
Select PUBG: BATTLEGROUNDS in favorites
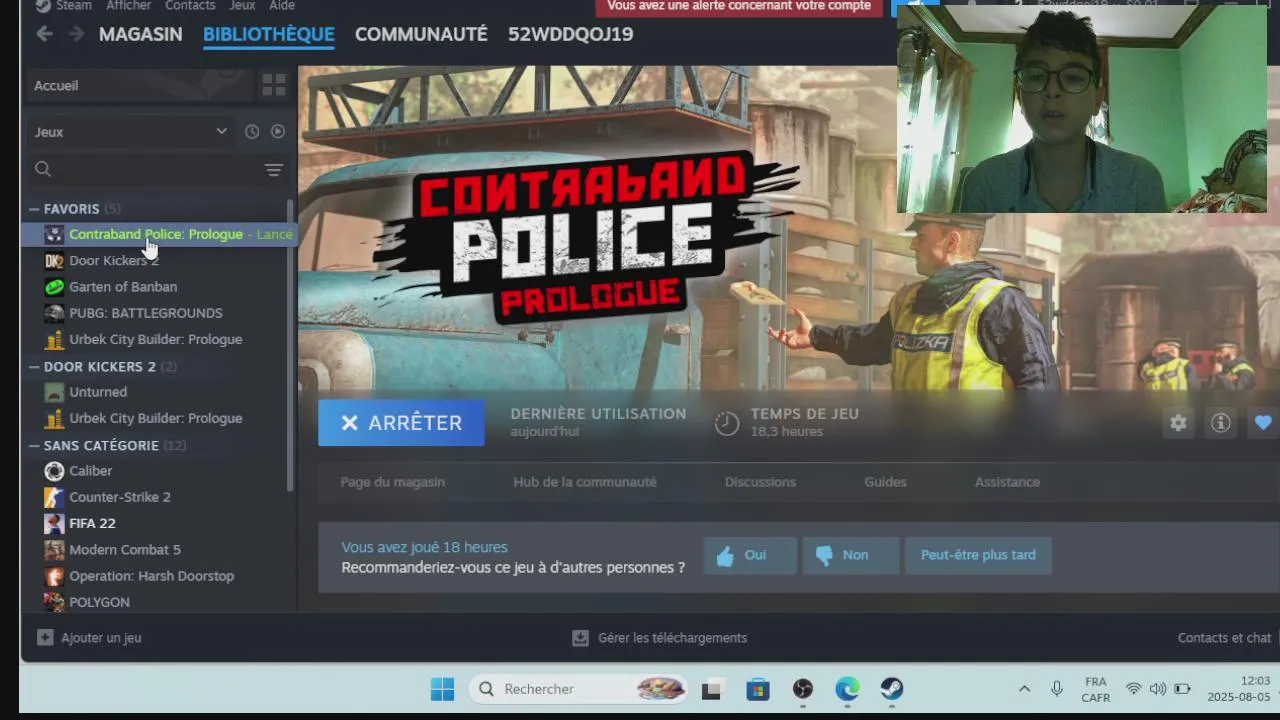(x=146, y=313)
